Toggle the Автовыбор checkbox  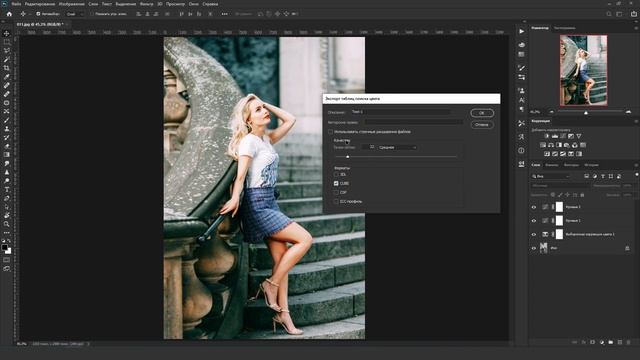pos(38,14)
